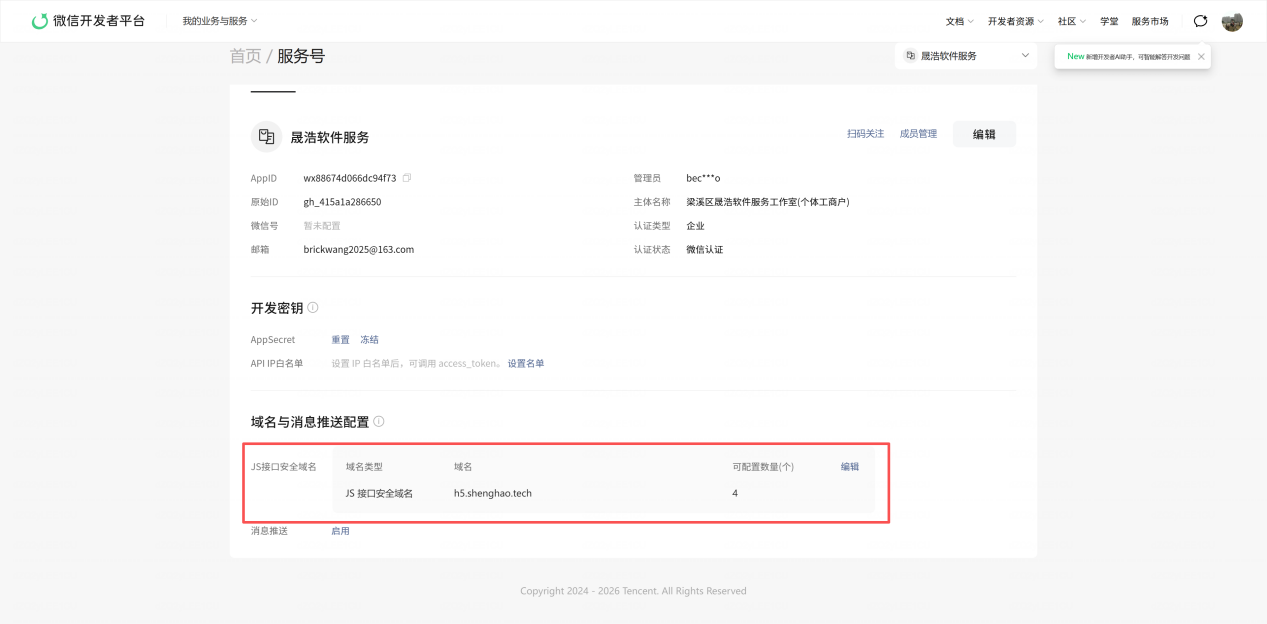1267x624 pixels.
Task: Open the 成员管理 link
Action: click(918, 134)
